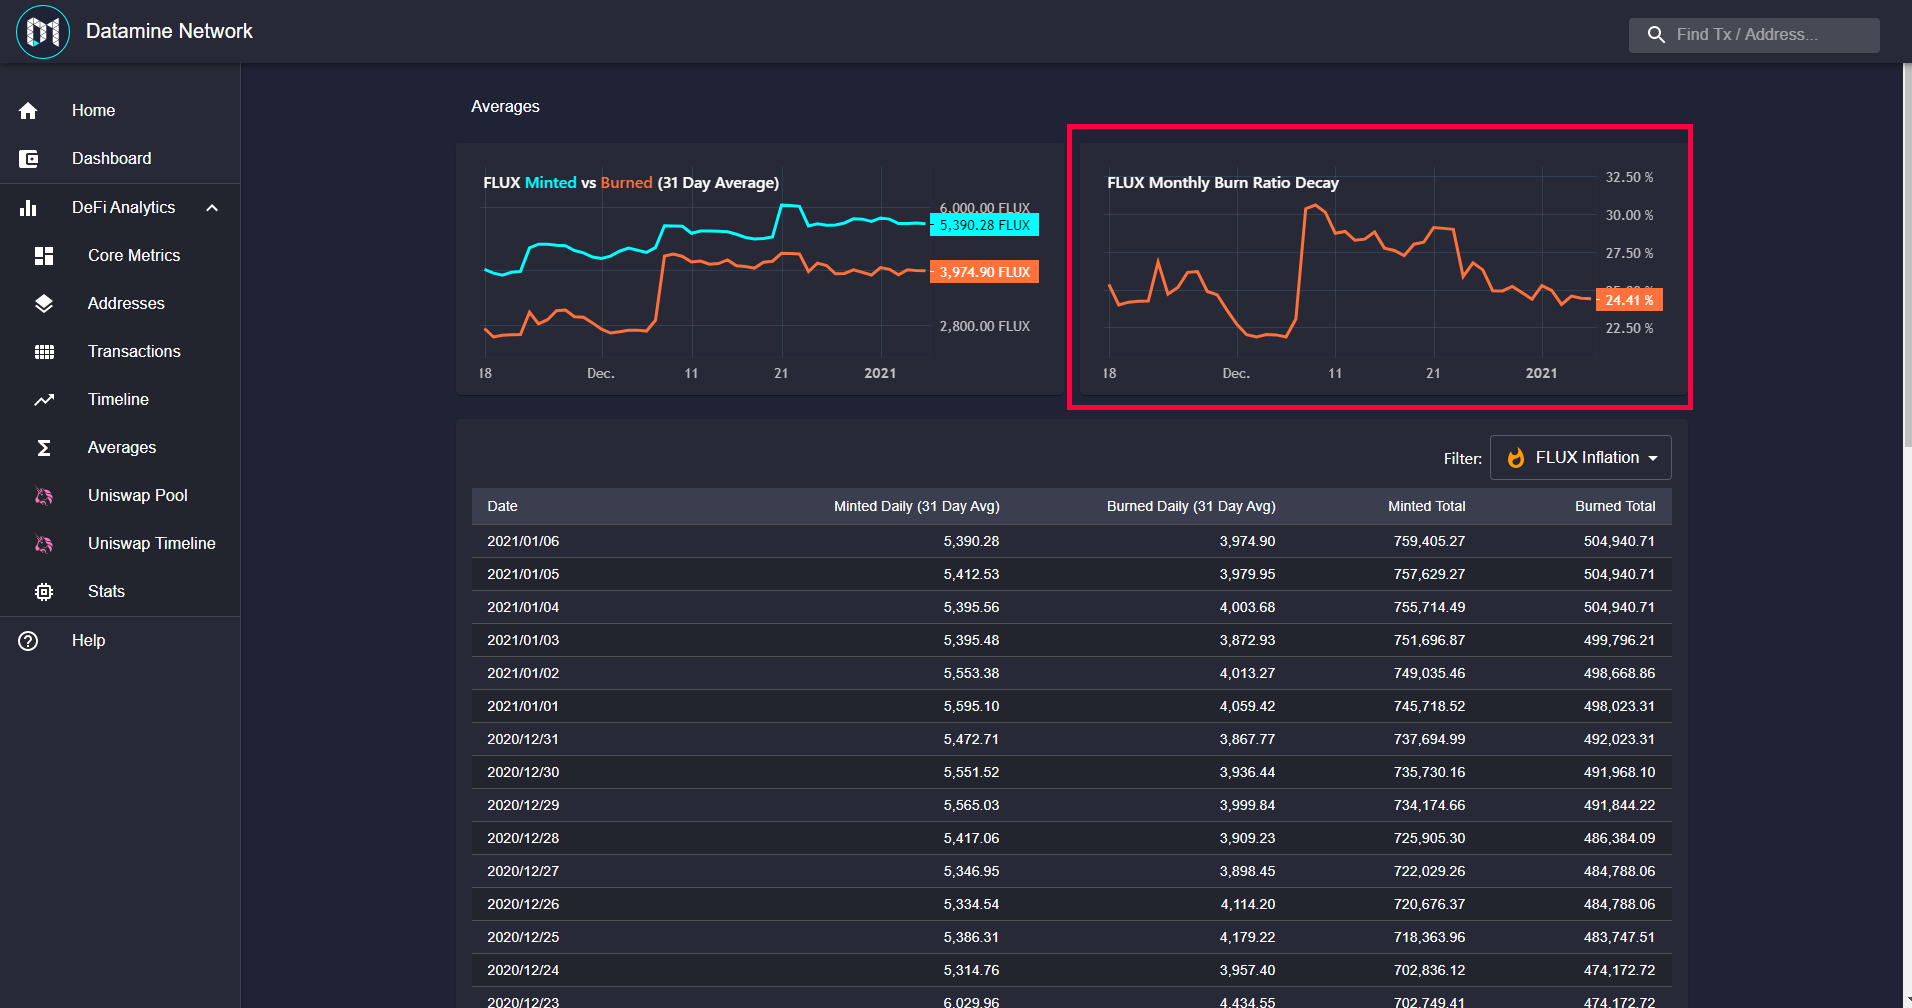Select Averages in sidebar
Image resolution: width=1912 pixels, height=1008 pixels.
120,448
